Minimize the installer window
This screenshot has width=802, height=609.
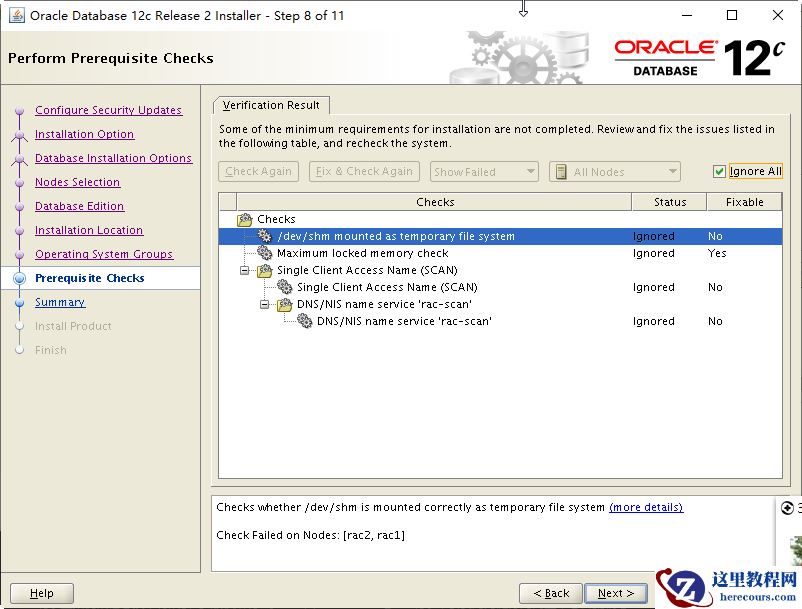click(687, 15)
